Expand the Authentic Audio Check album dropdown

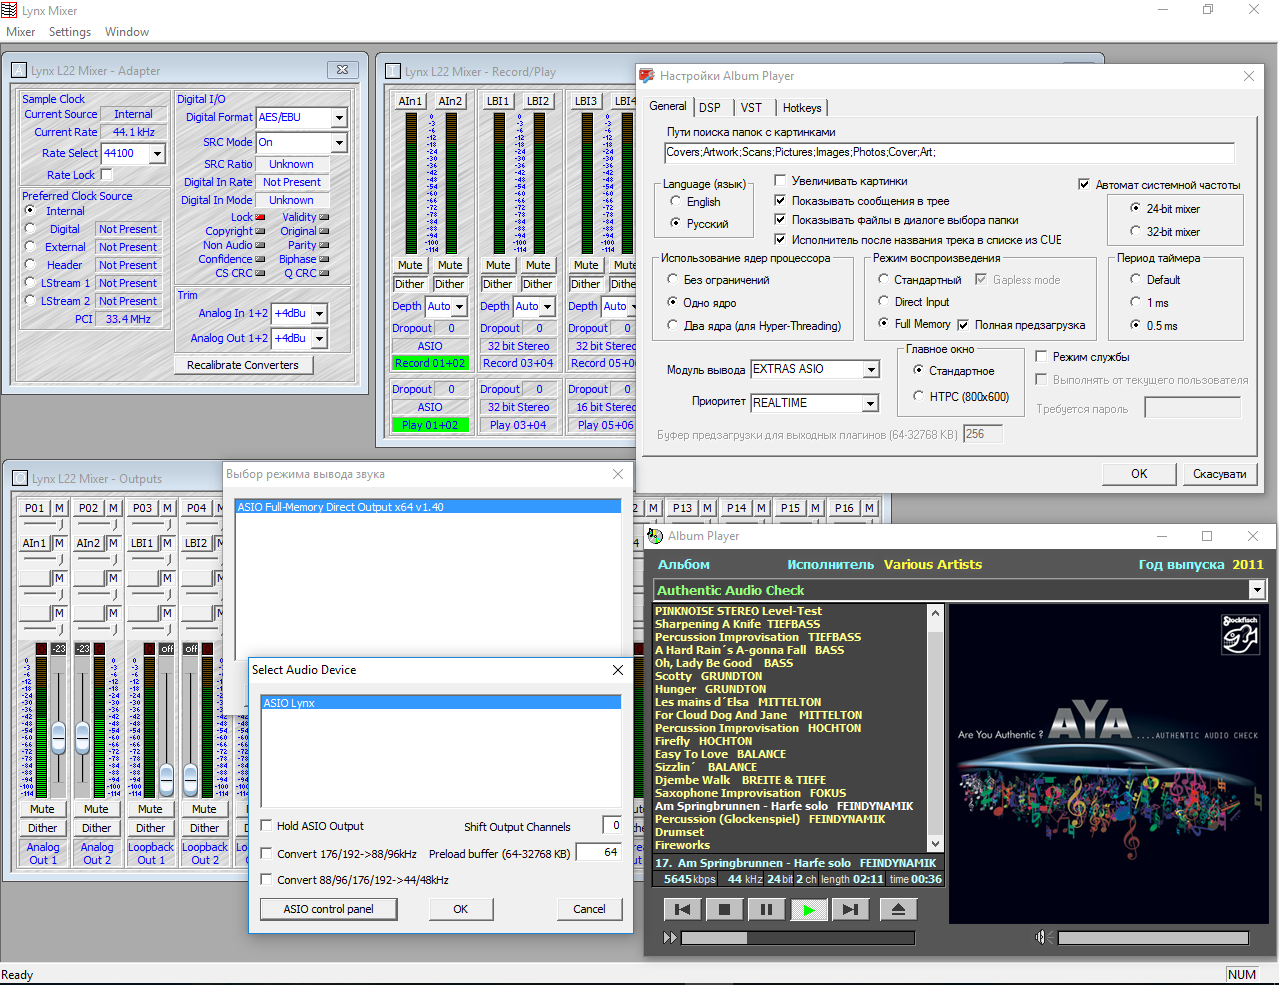[1257, 590]
